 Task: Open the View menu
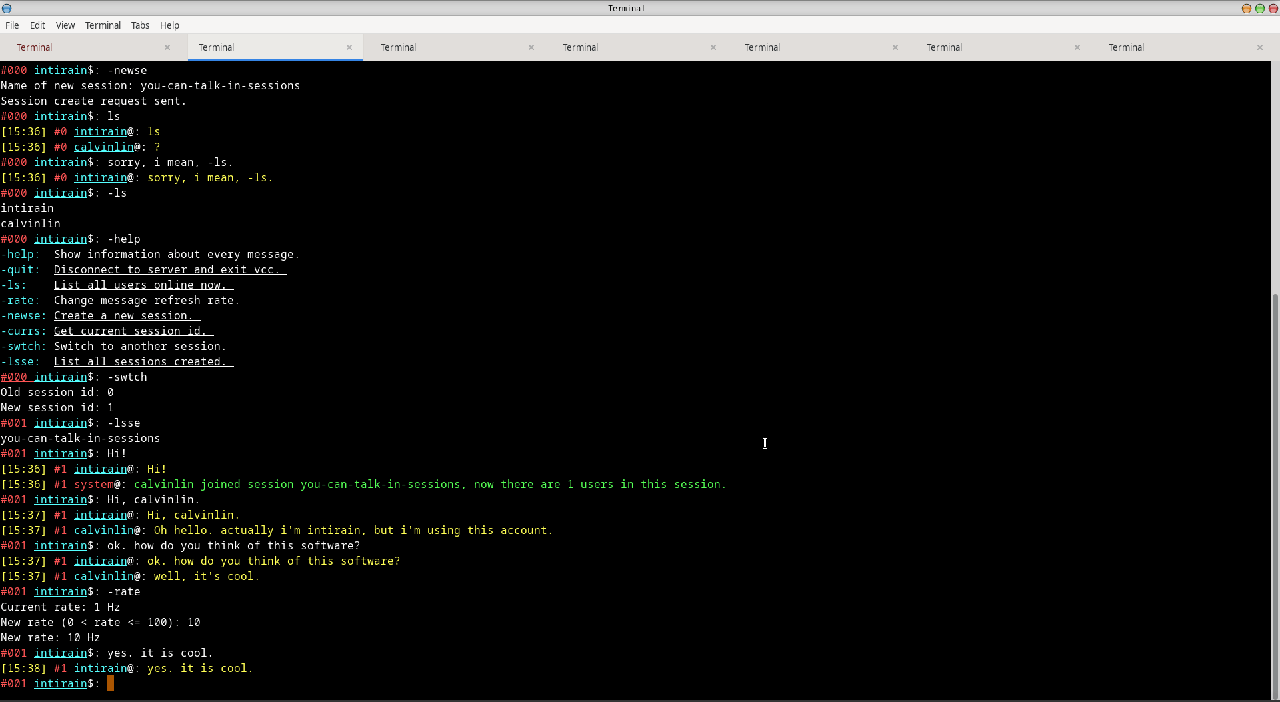tap(65, 25)
